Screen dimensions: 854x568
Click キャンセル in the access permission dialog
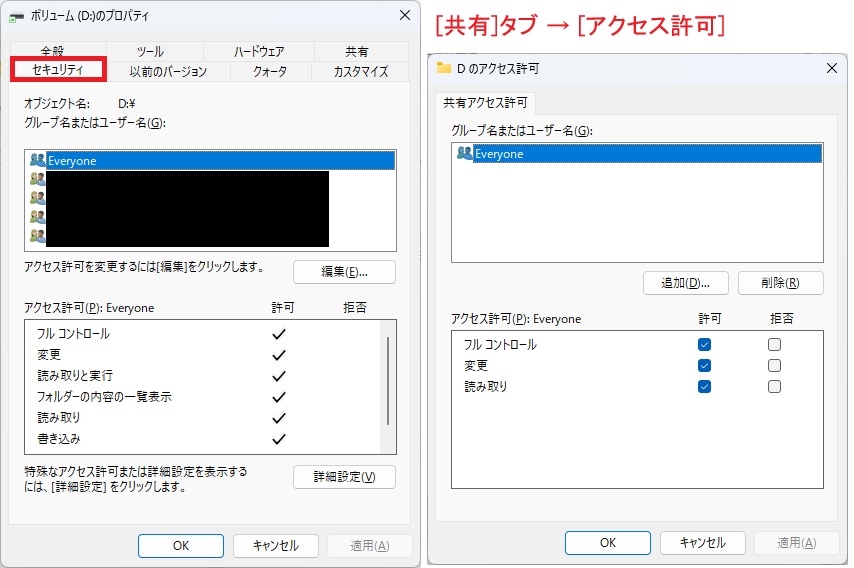coord(703,543)
